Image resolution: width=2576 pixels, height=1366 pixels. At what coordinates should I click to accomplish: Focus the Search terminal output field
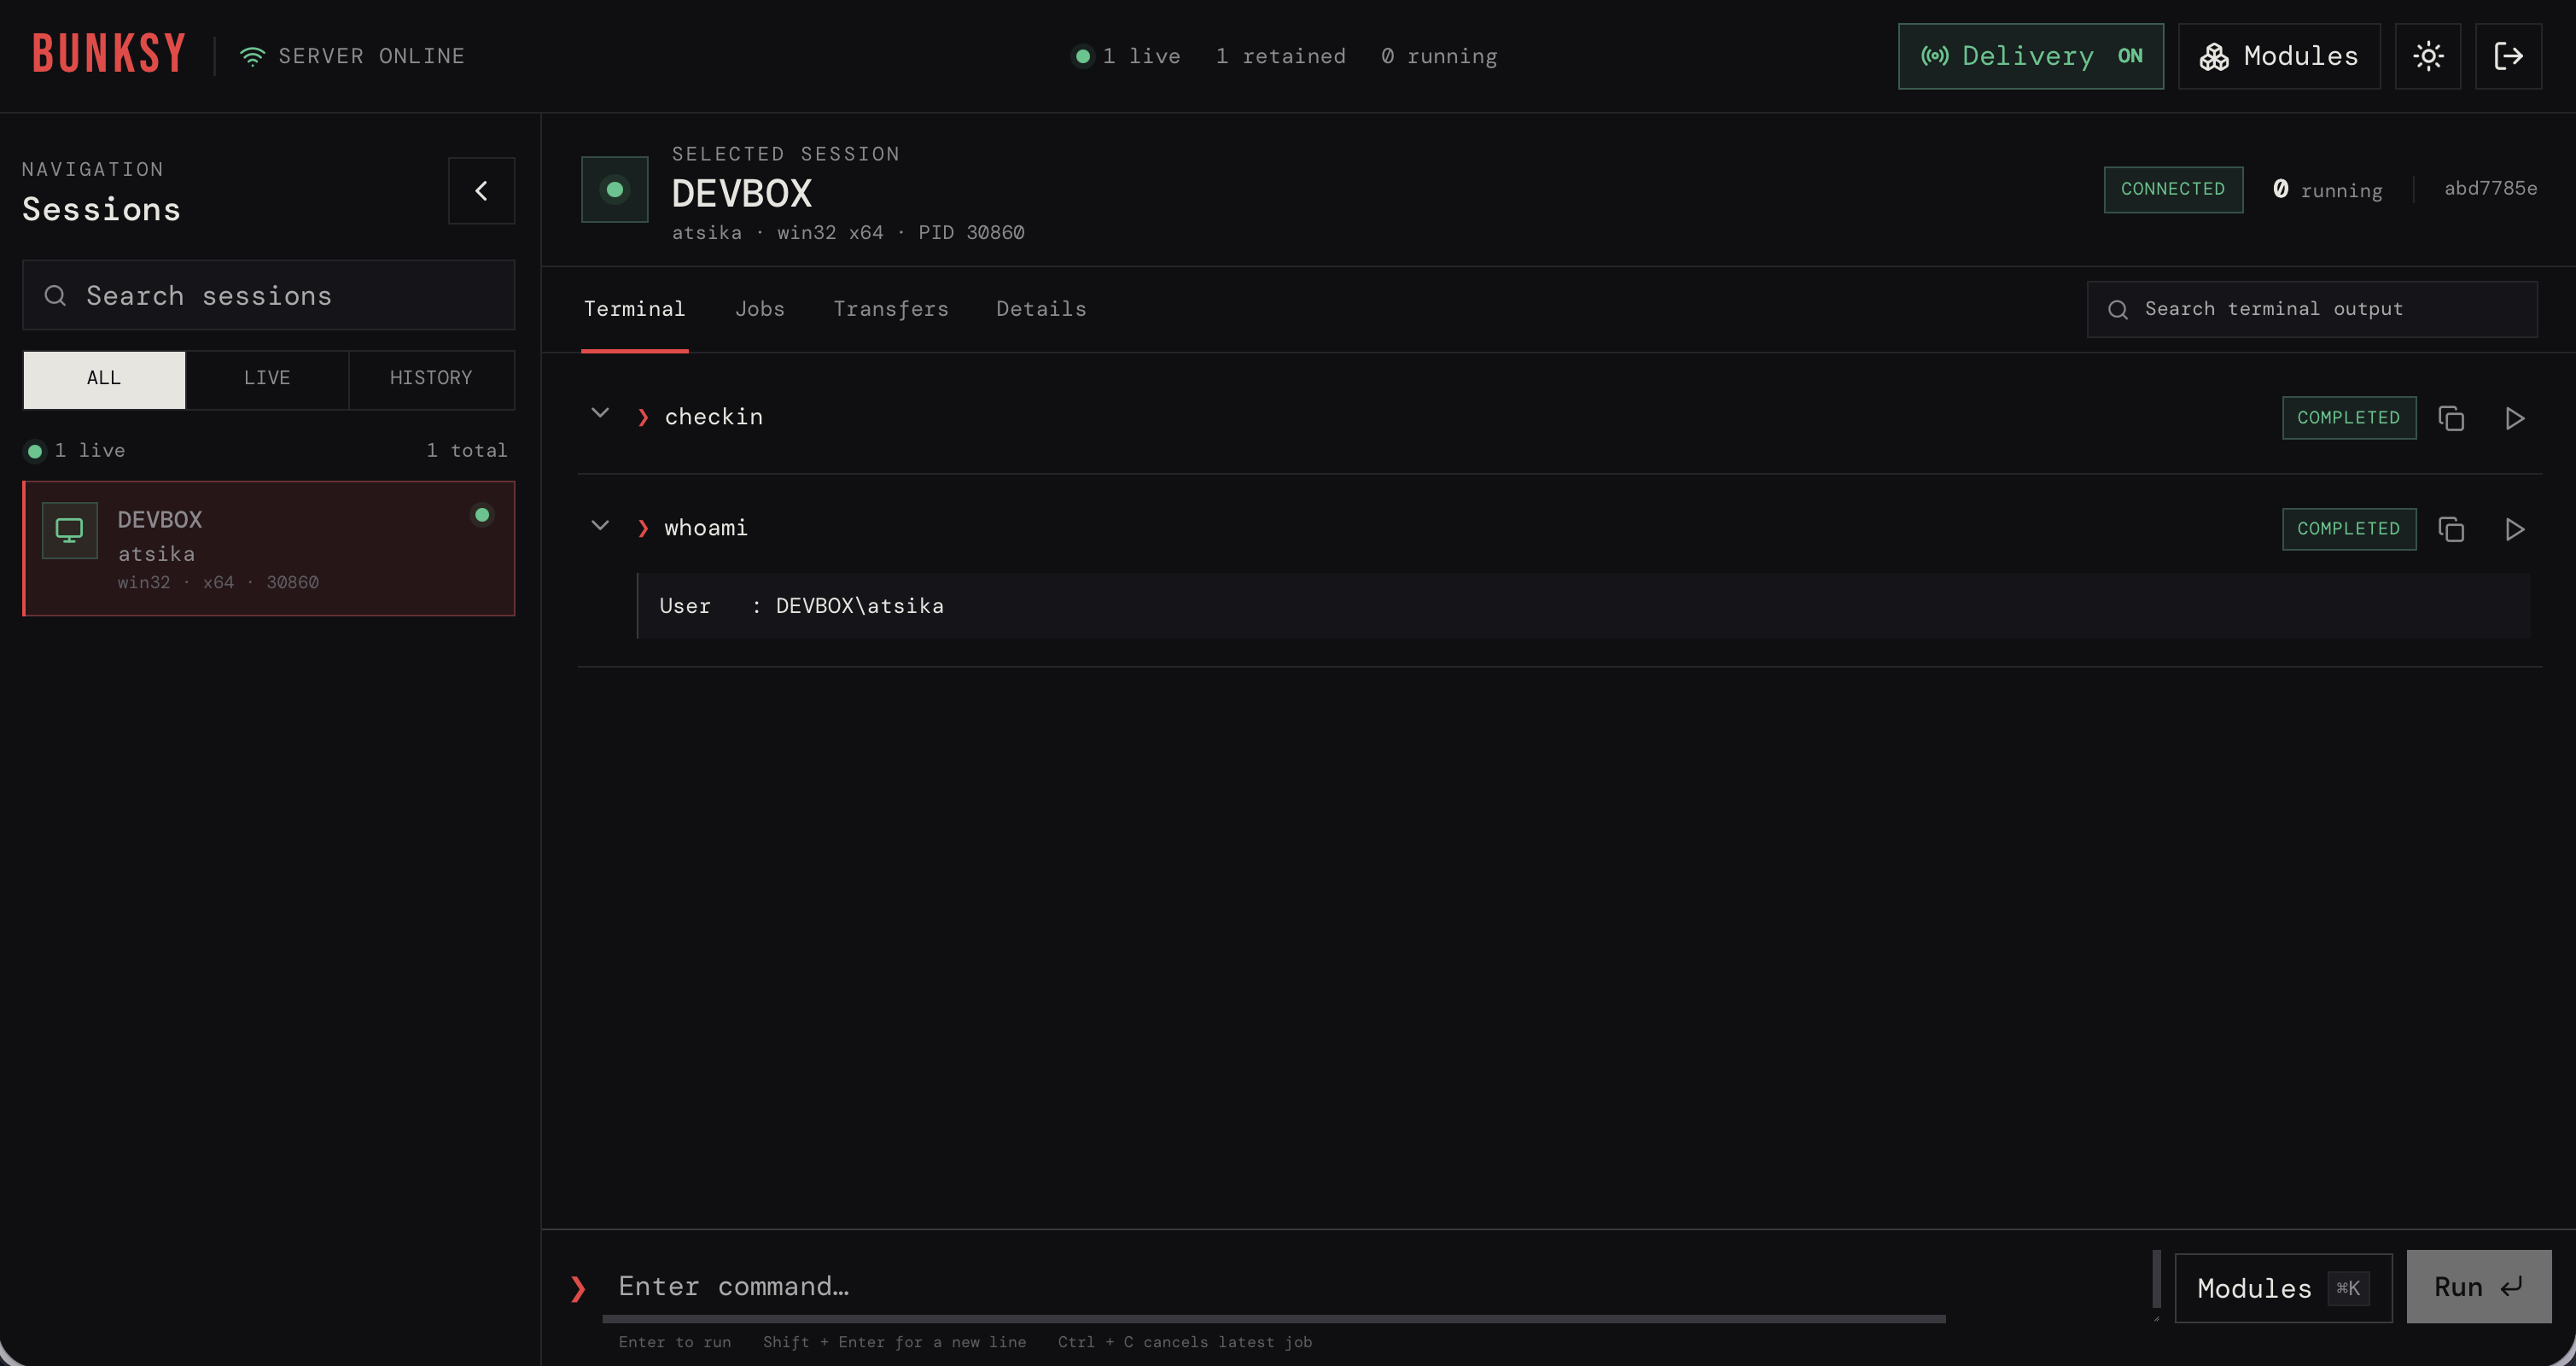[2311, 309]
